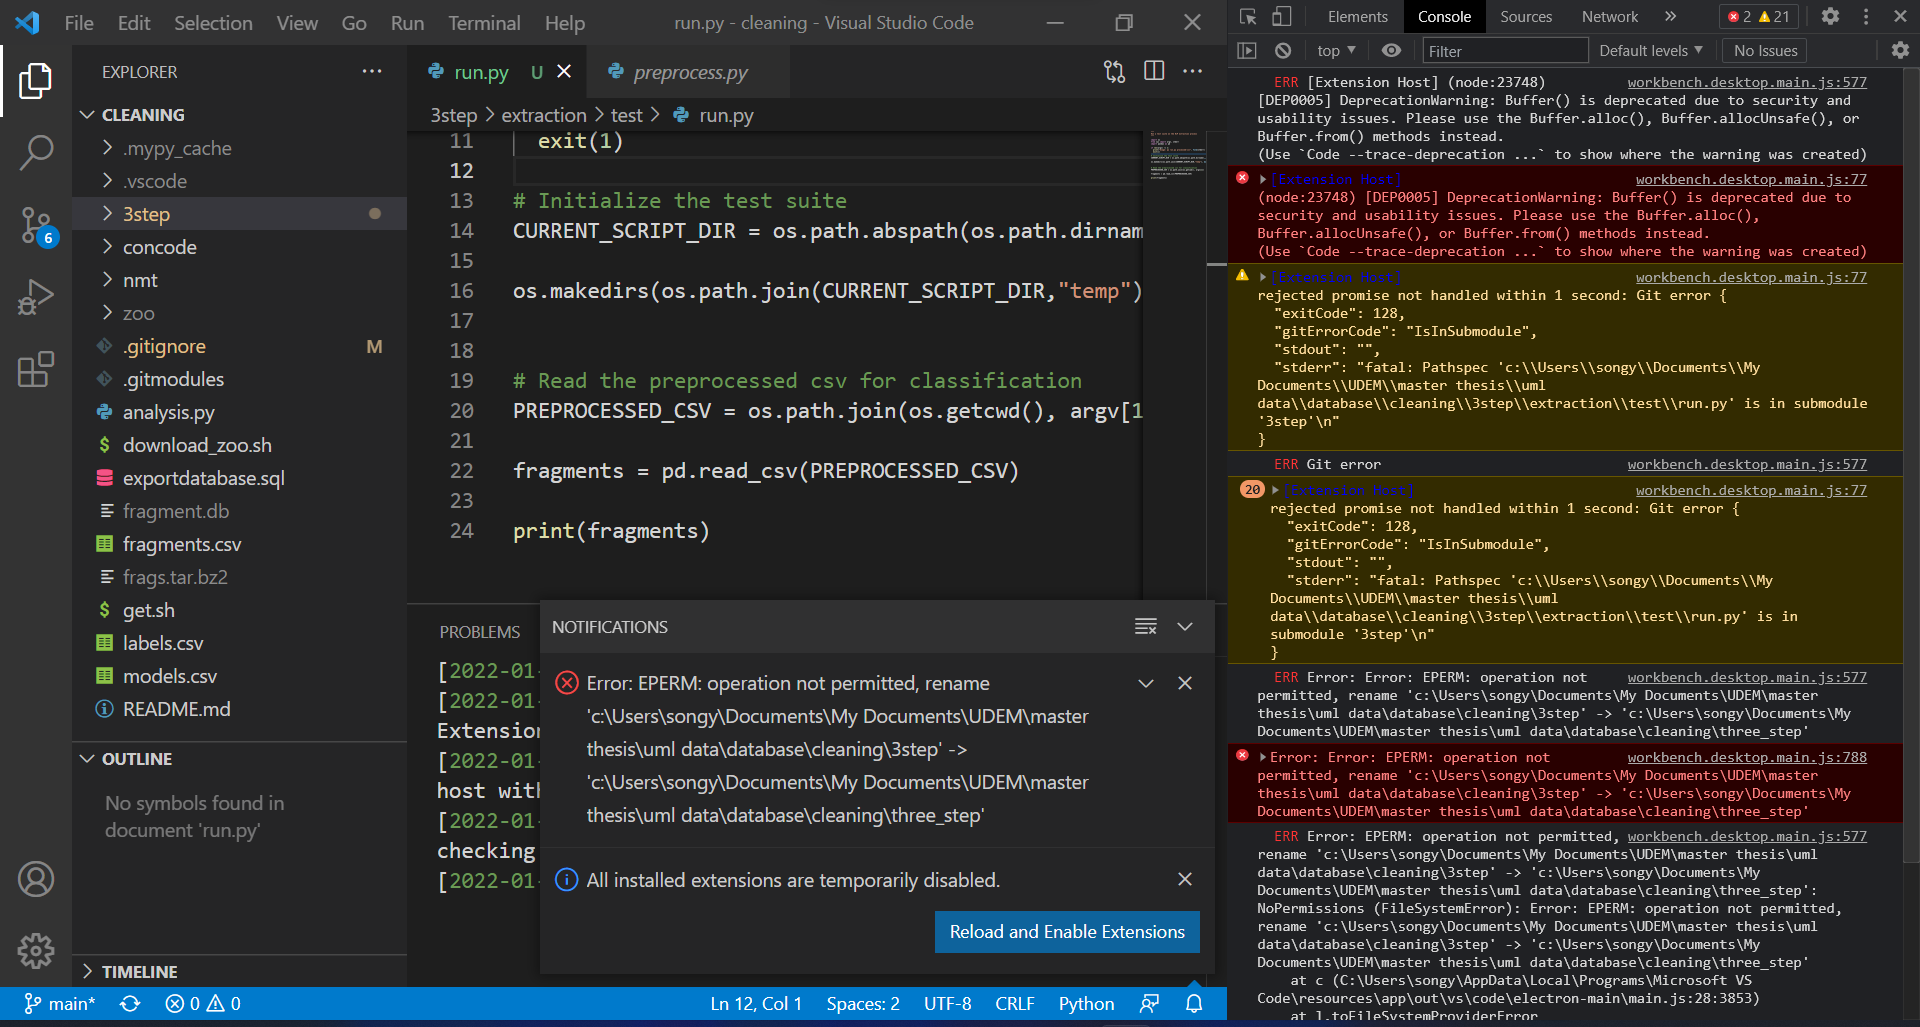1920x1027 pixels.
Task: Click the Split Editor Right icon
Action: (1154, 71)
